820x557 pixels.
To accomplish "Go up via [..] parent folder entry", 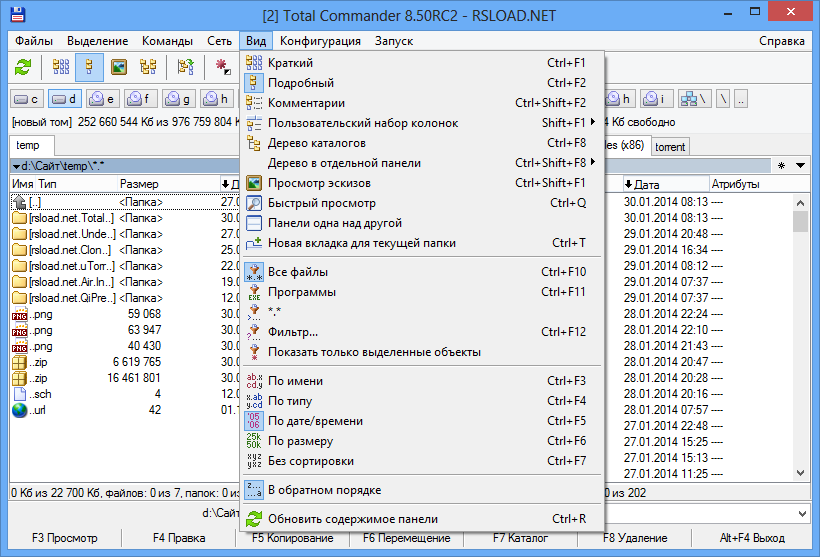I will click(27, 202).
